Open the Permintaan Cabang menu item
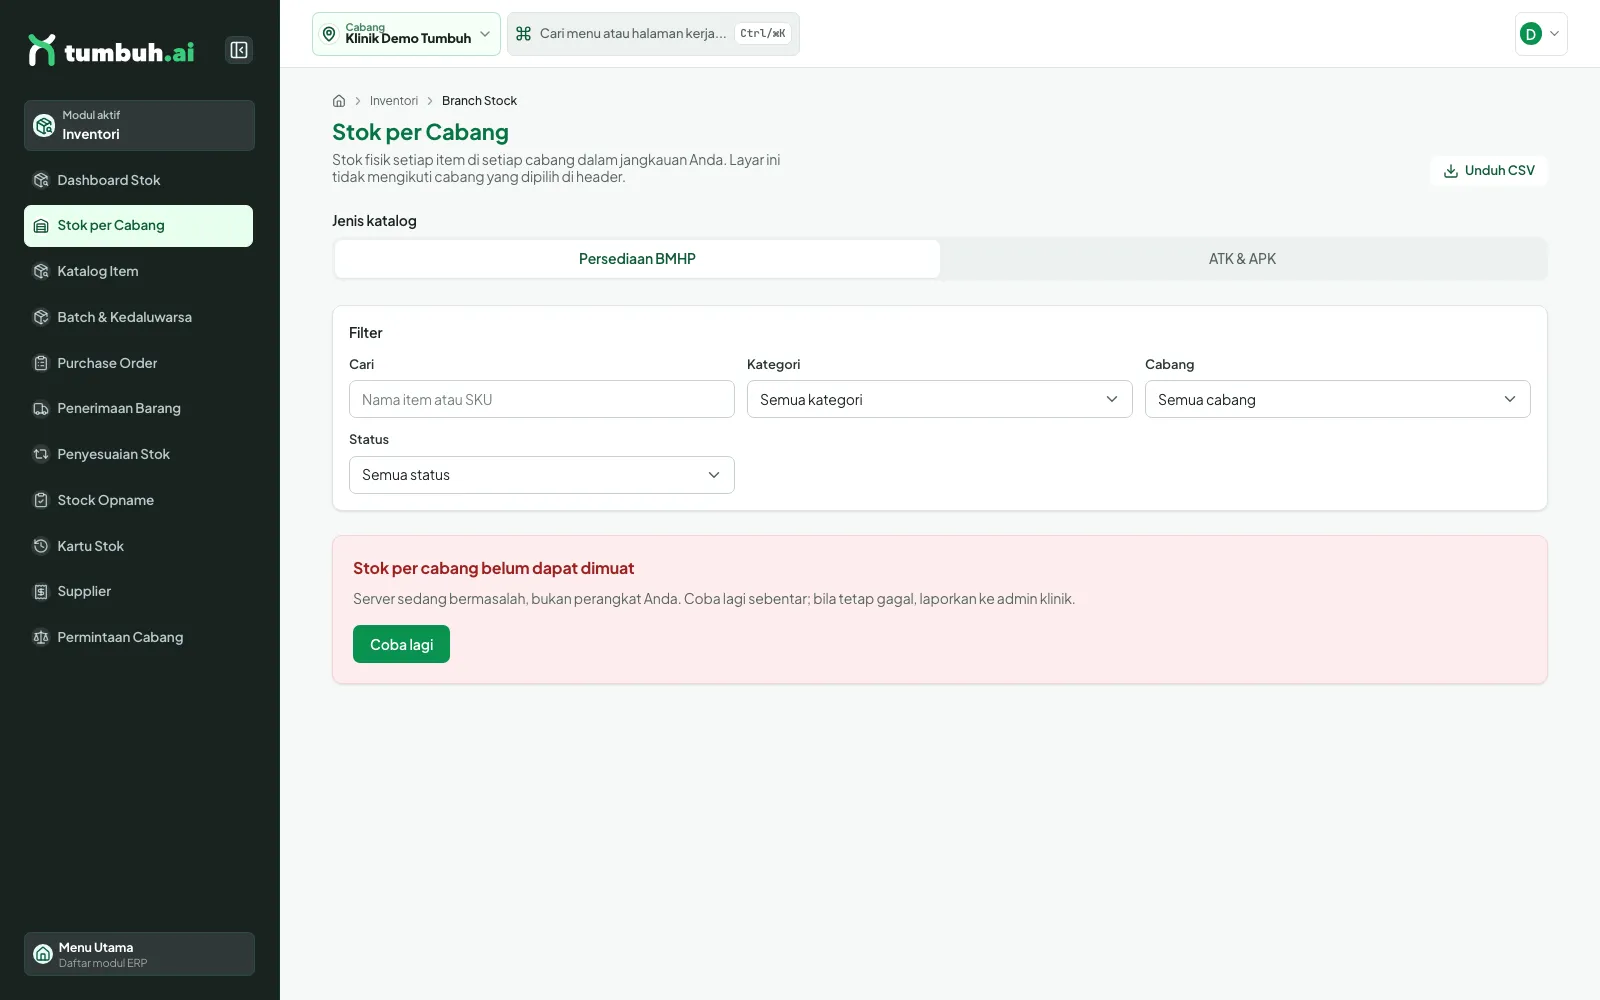 138,637
